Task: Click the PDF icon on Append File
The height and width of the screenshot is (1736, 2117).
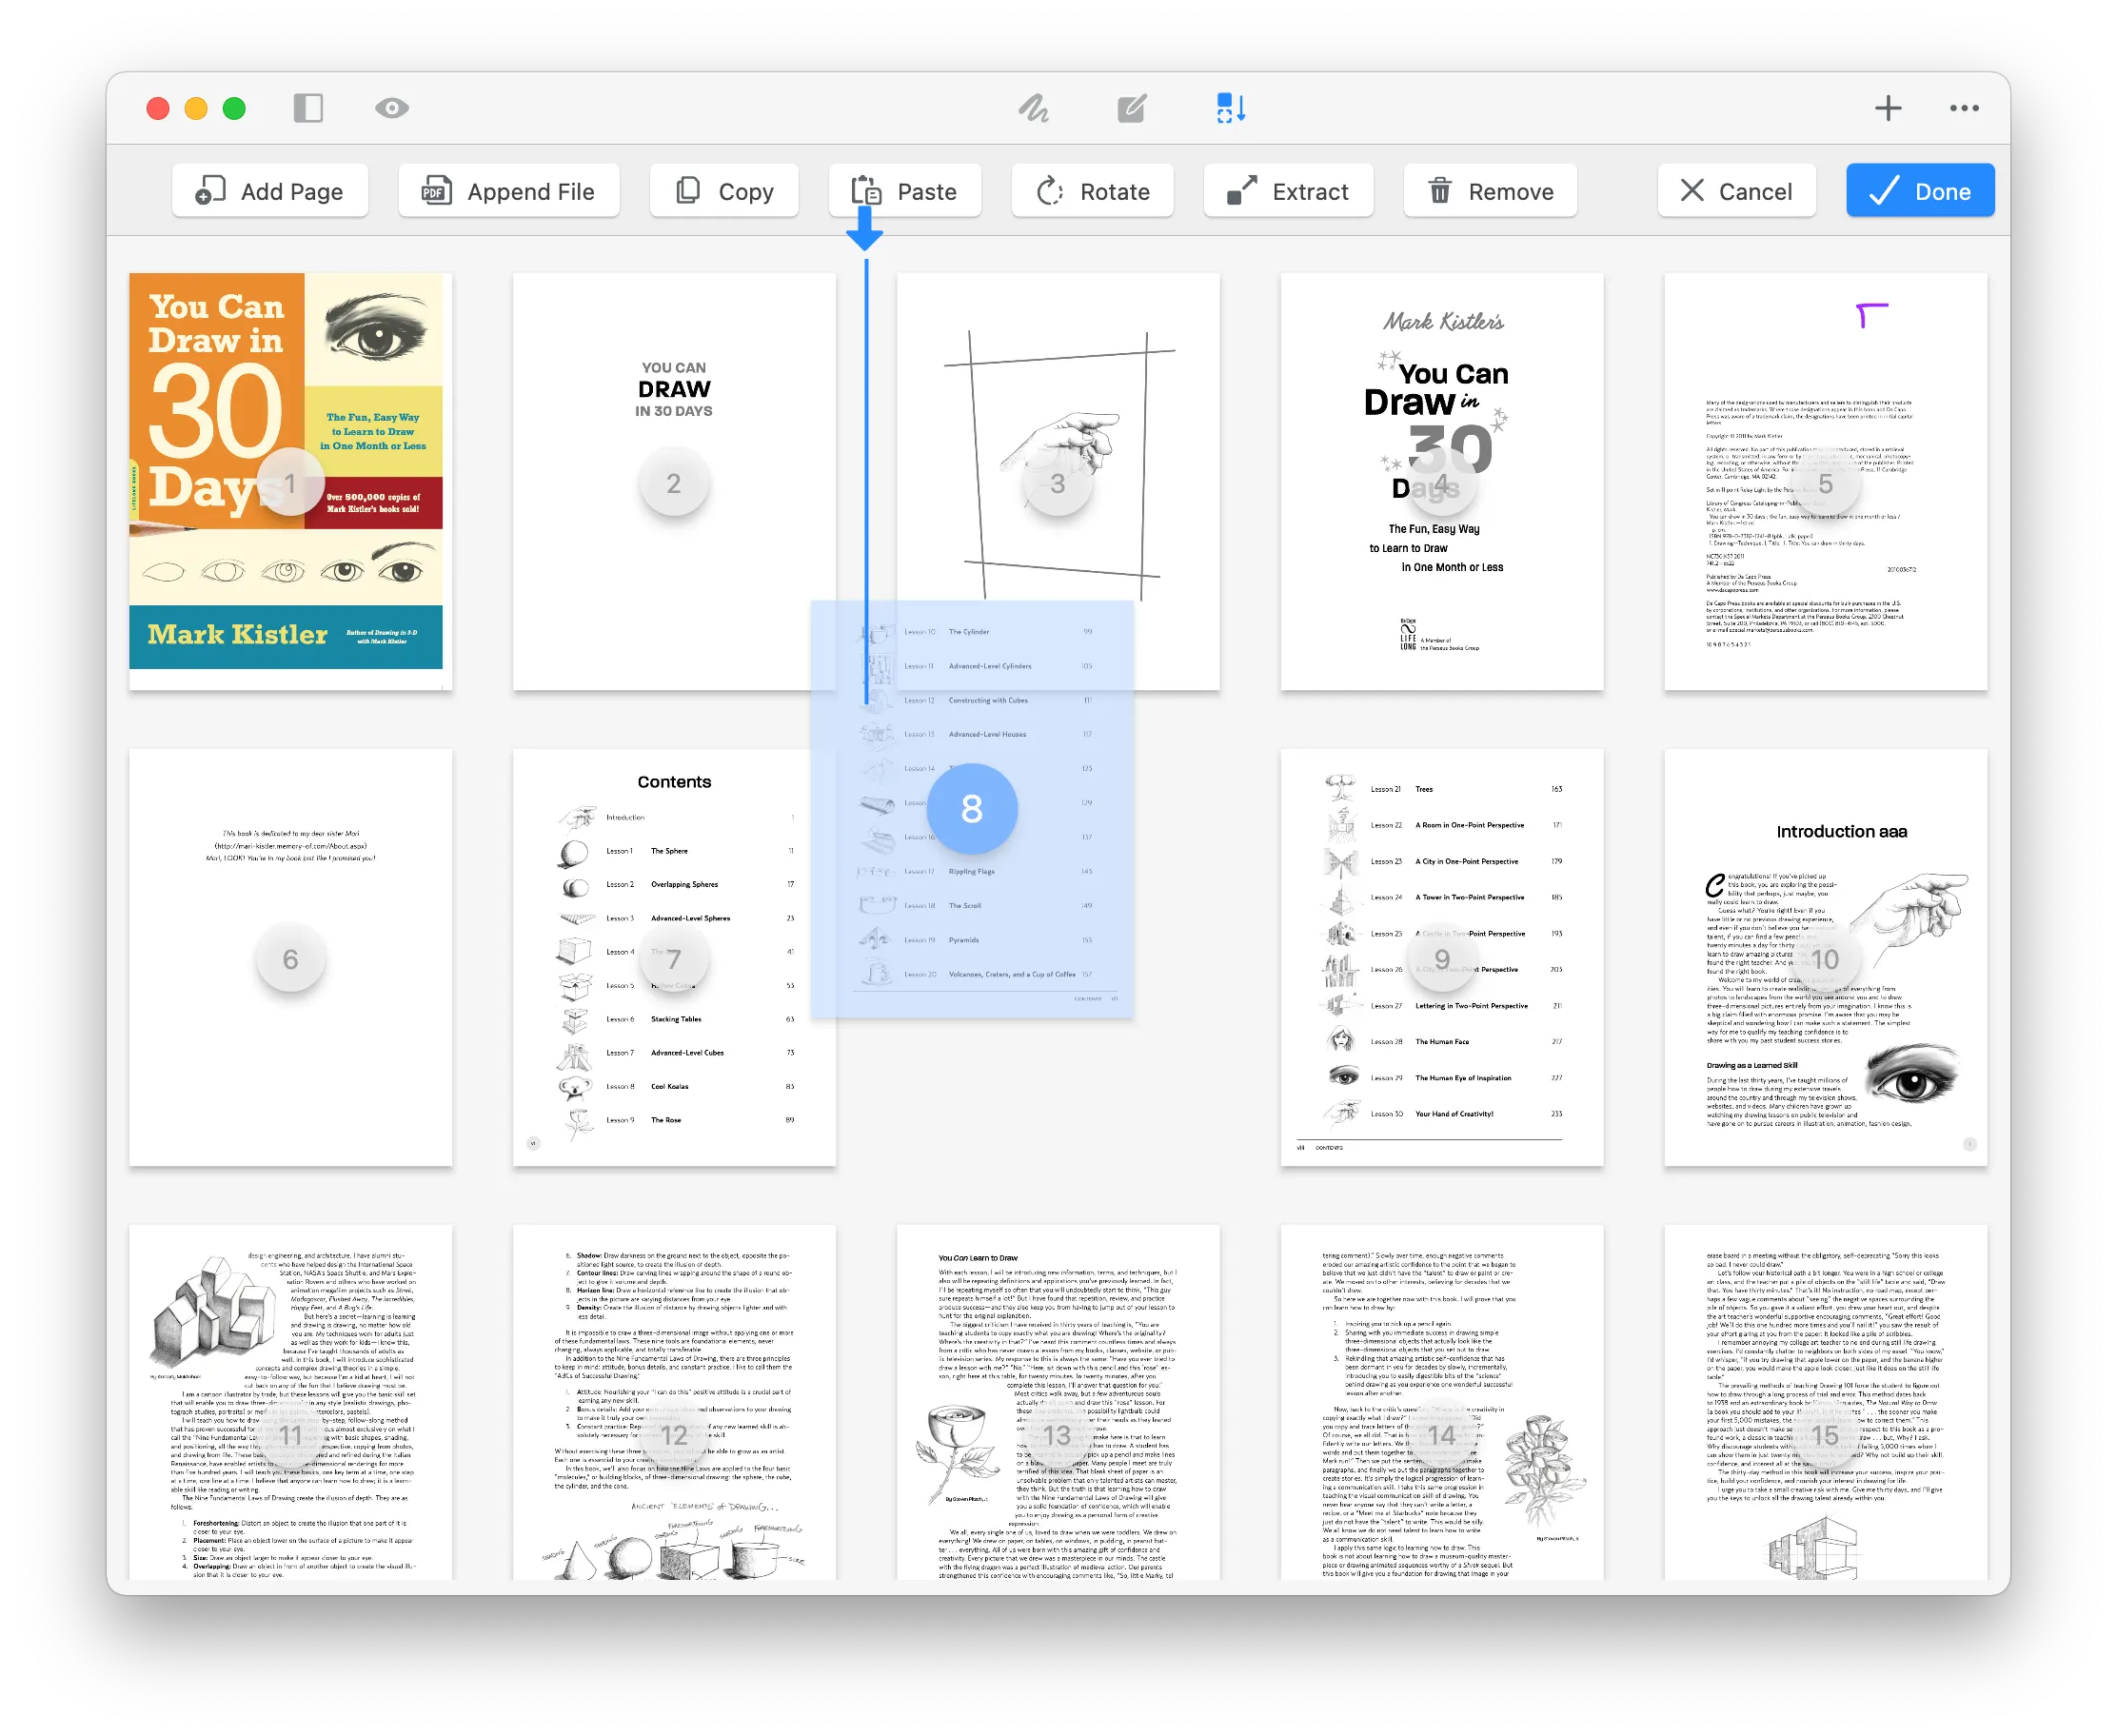Action: point(436,191)
